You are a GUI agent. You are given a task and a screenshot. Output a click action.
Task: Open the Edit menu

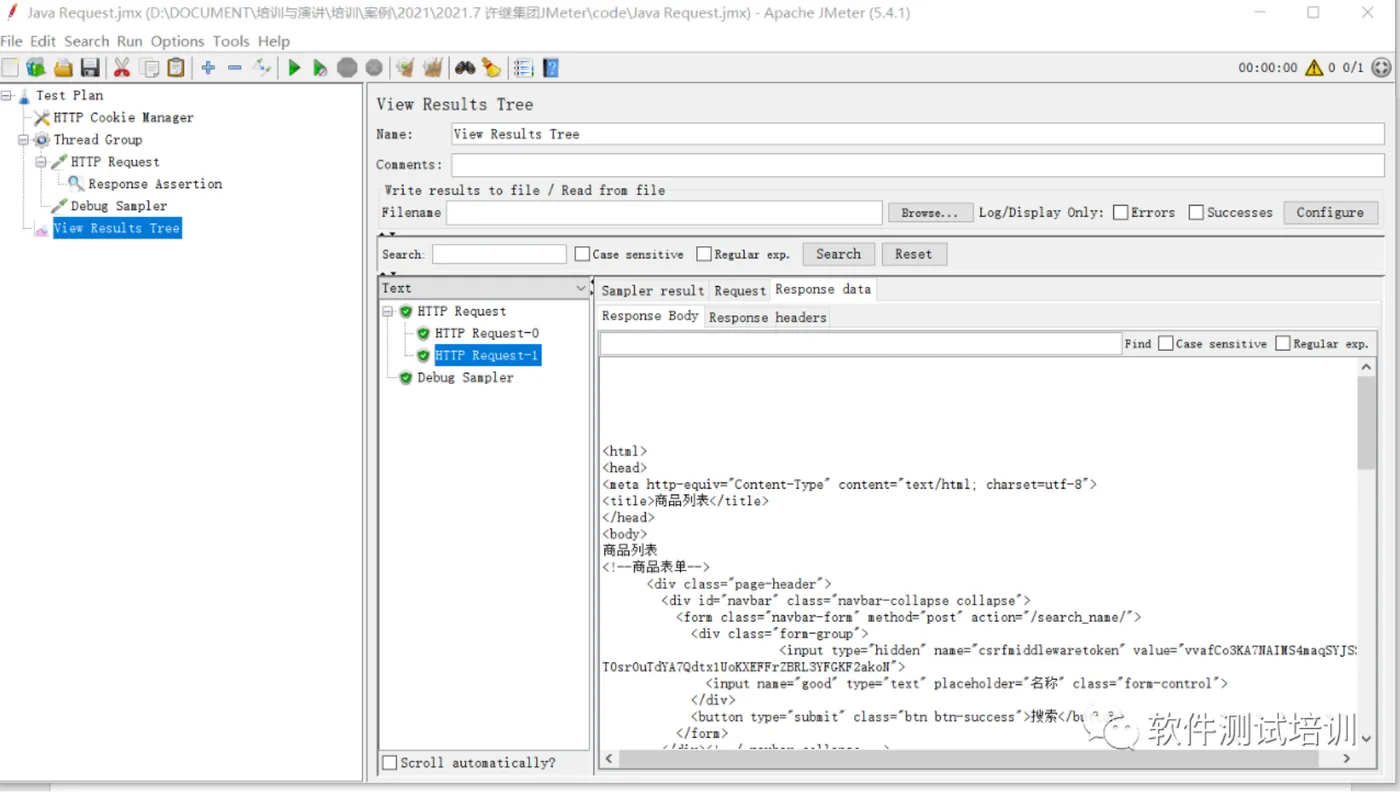pos(43,41)
